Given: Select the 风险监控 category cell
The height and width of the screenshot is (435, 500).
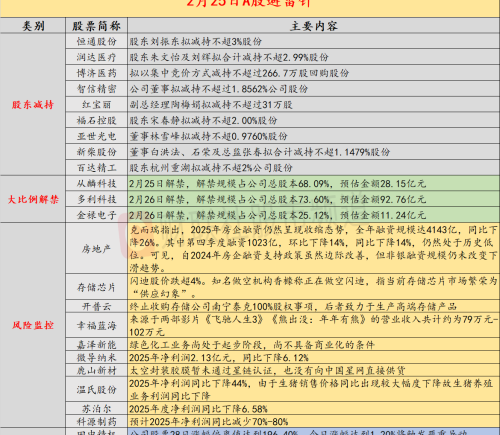Looking at the screenshot, I should click(33, 325).
